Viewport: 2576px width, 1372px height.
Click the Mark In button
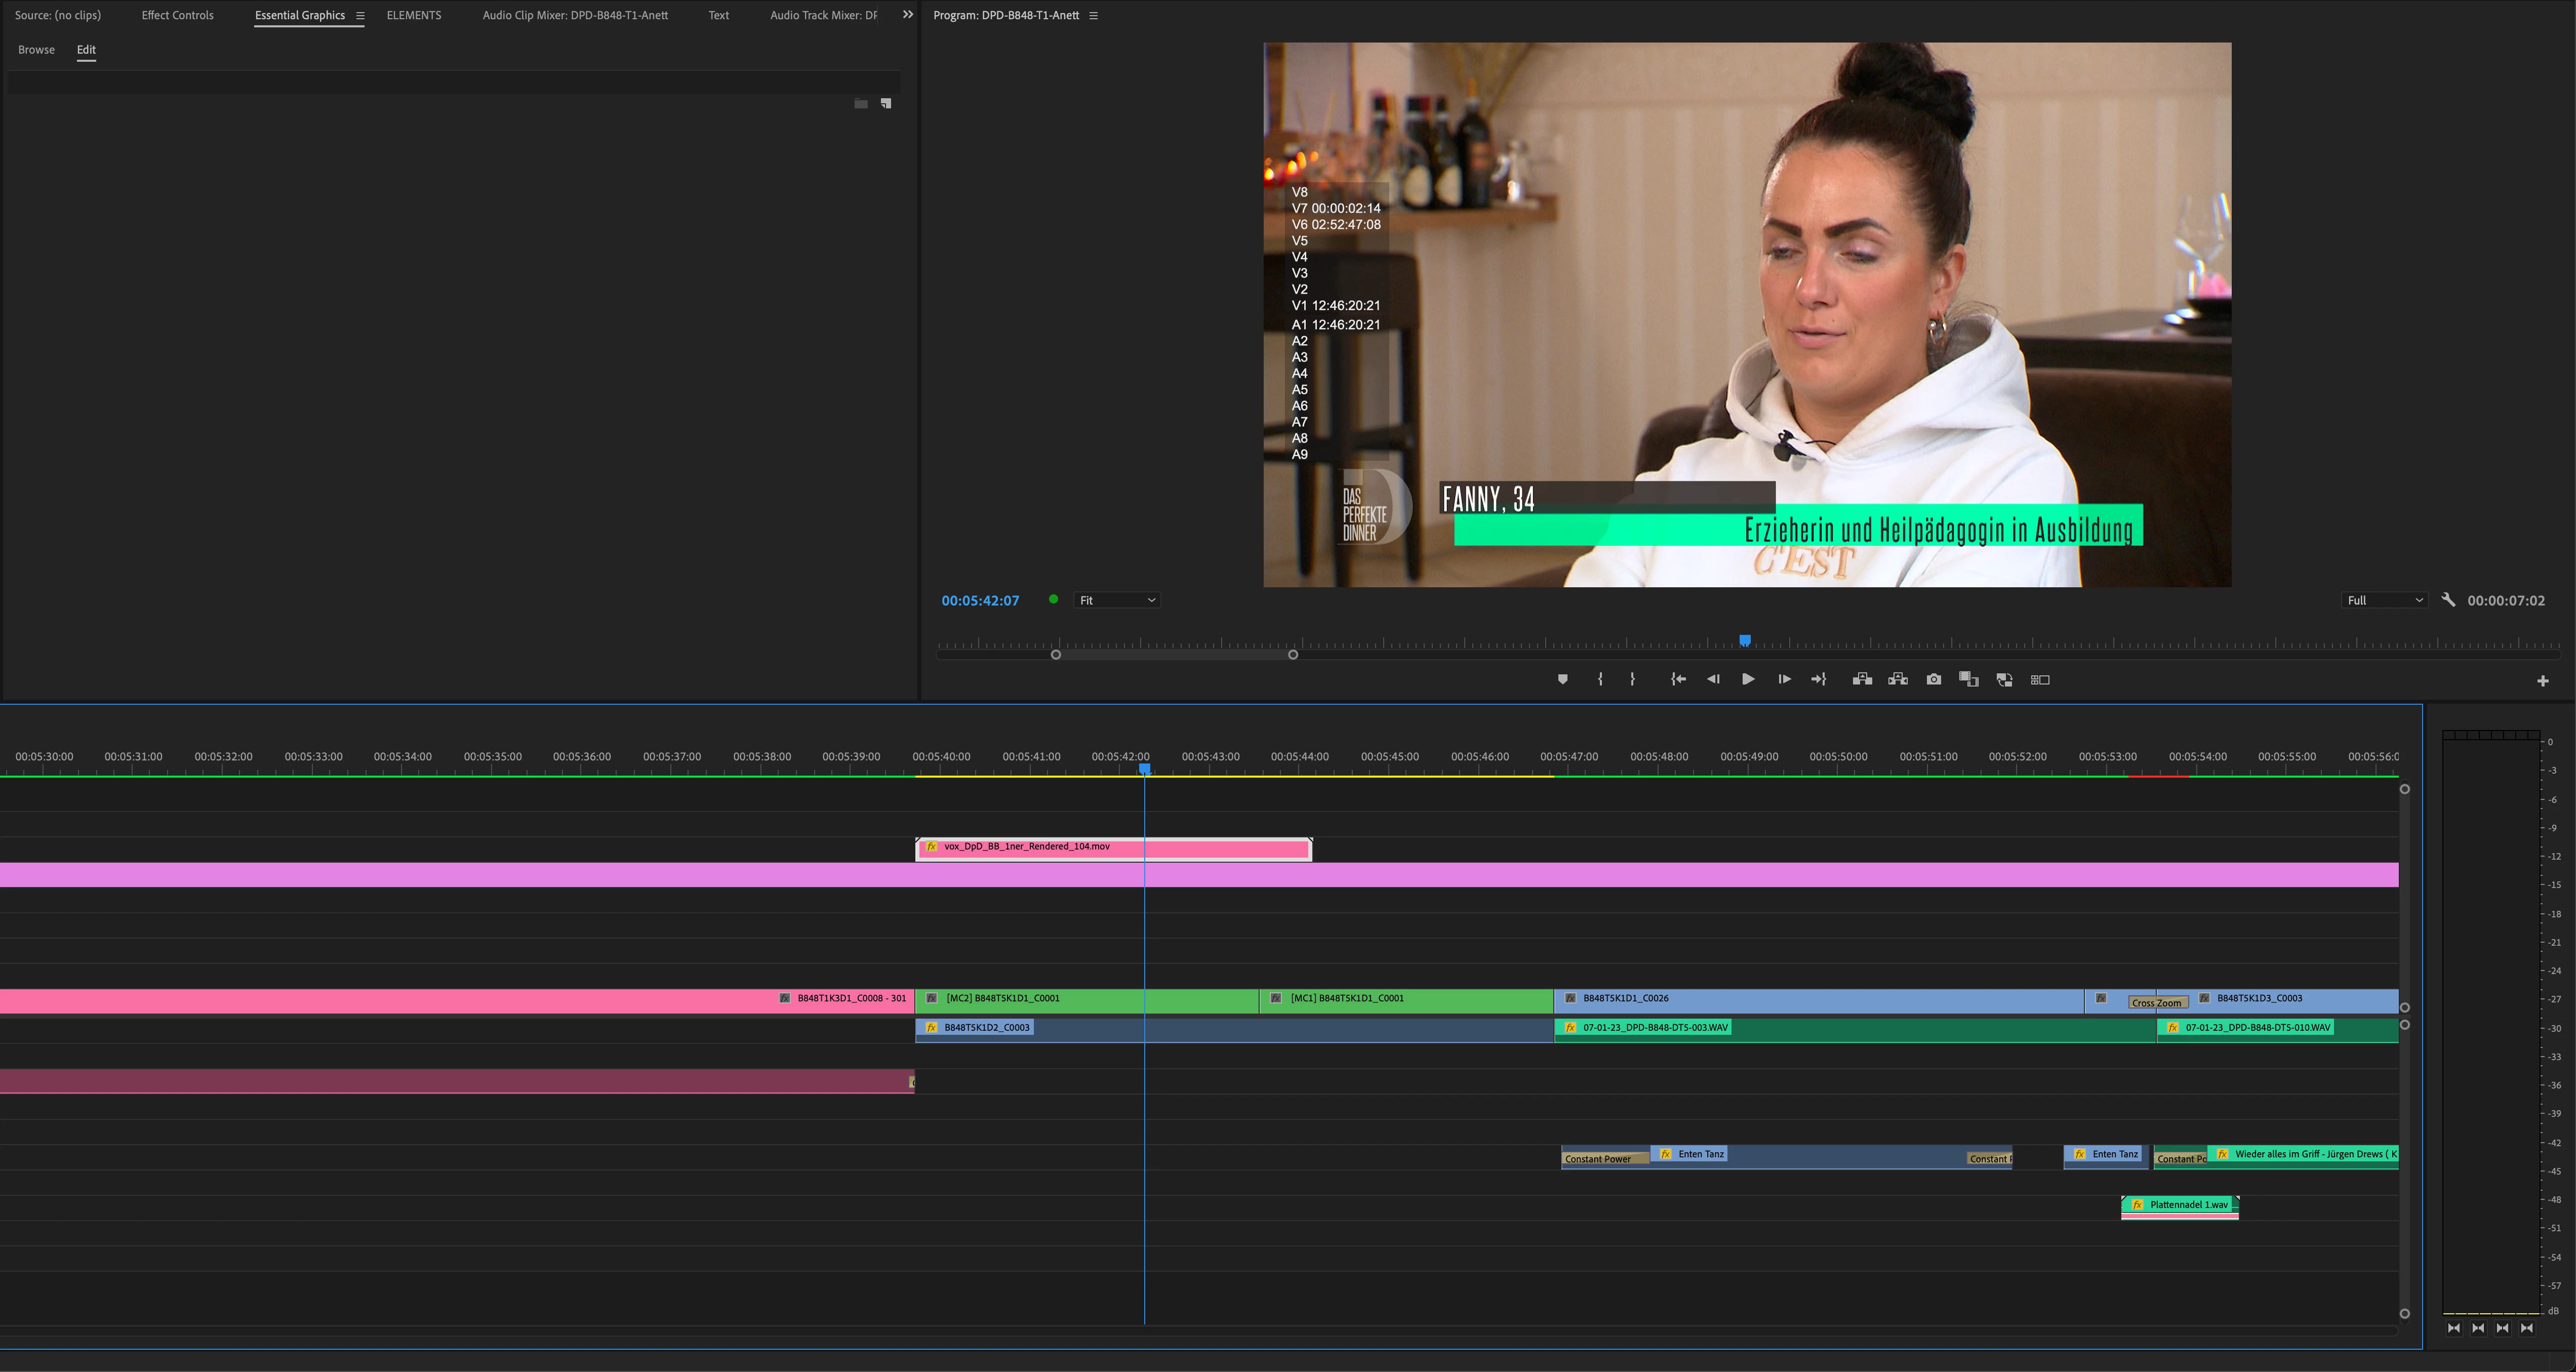pyautogui.click(x=1600, y=680)
